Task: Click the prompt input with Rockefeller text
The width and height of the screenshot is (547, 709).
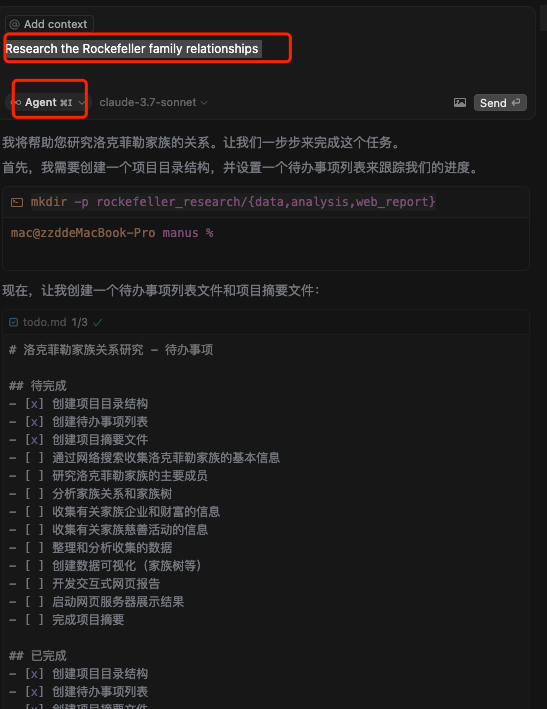Action: click(147, 48)
